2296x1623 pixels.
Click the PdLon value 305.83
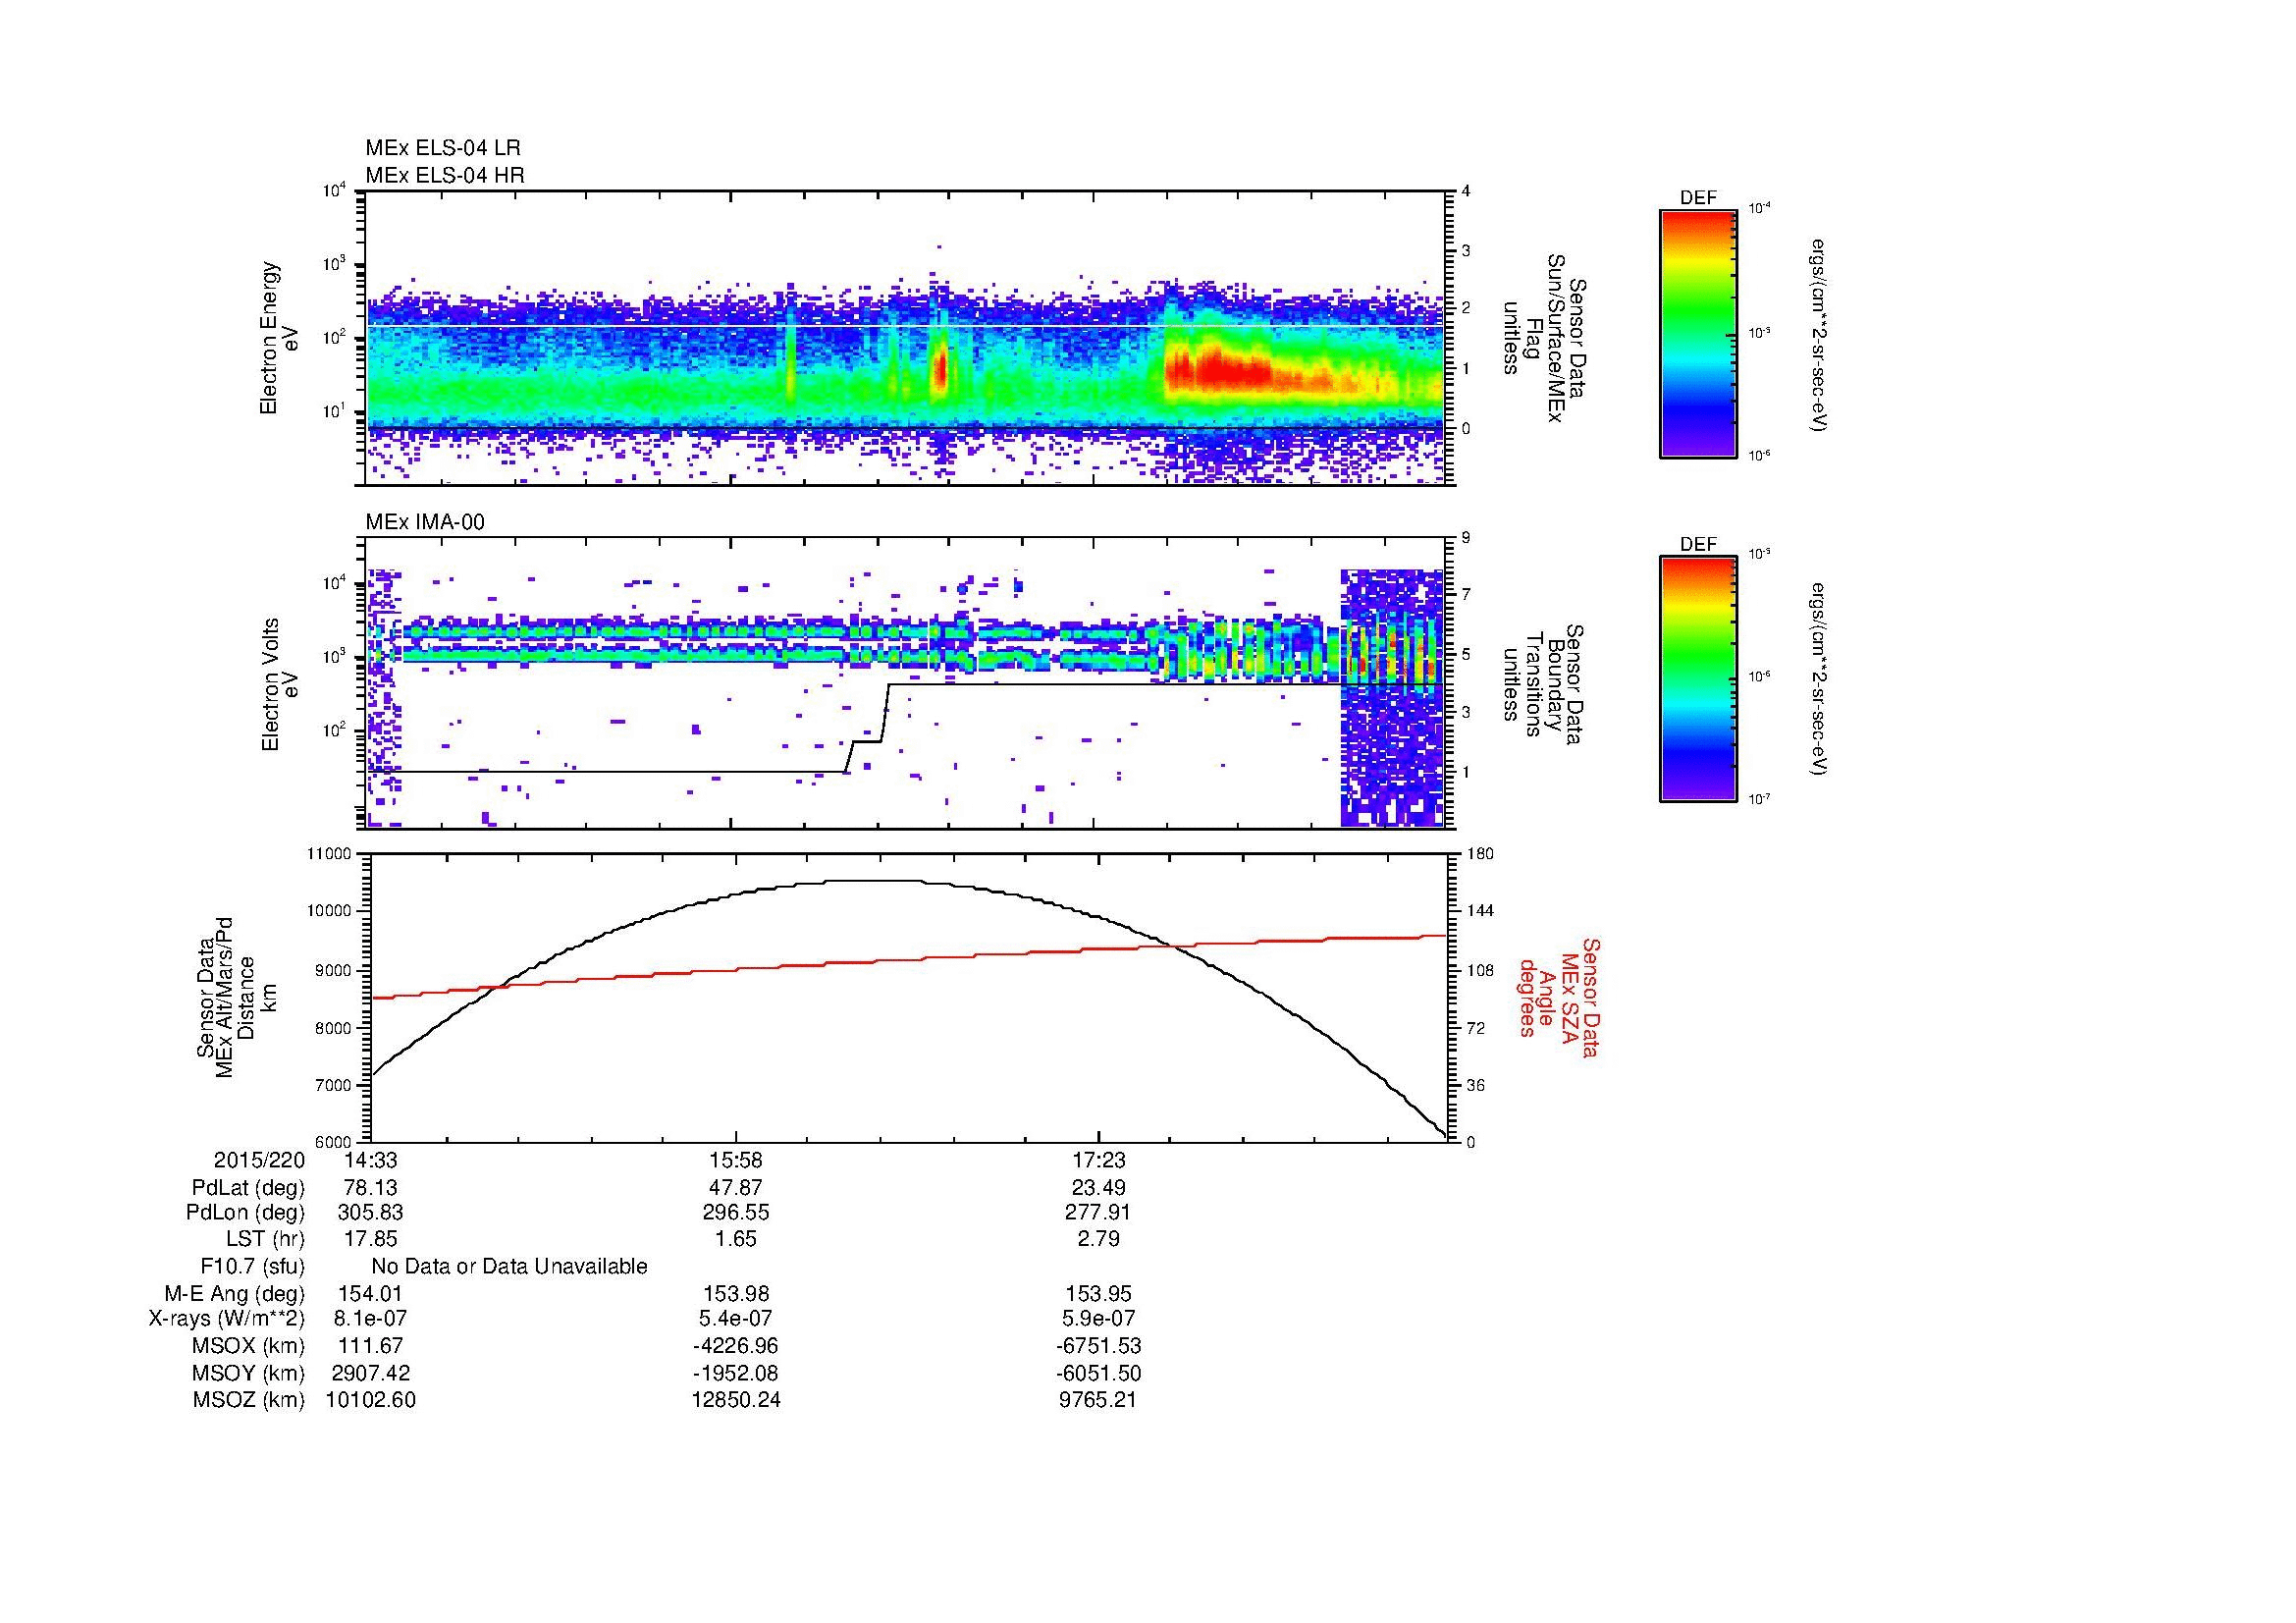point(370,1213)
